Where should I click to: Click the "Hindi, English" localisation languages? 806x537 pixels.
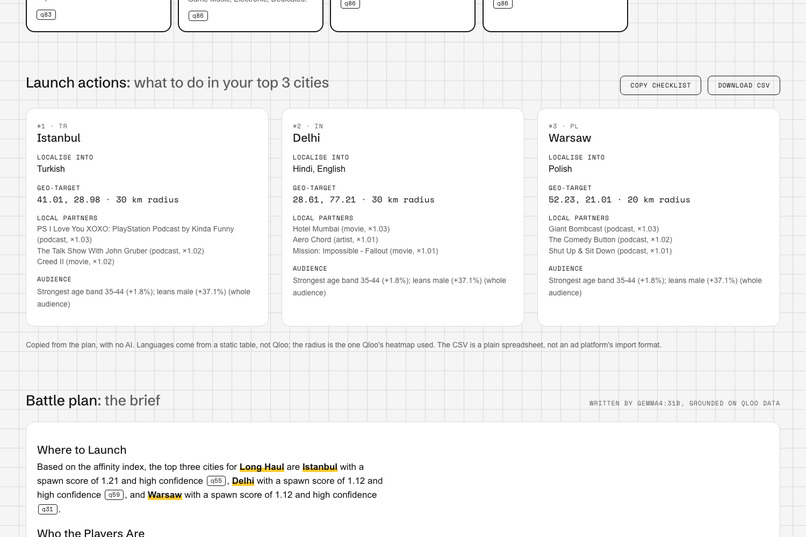point(319,169)
